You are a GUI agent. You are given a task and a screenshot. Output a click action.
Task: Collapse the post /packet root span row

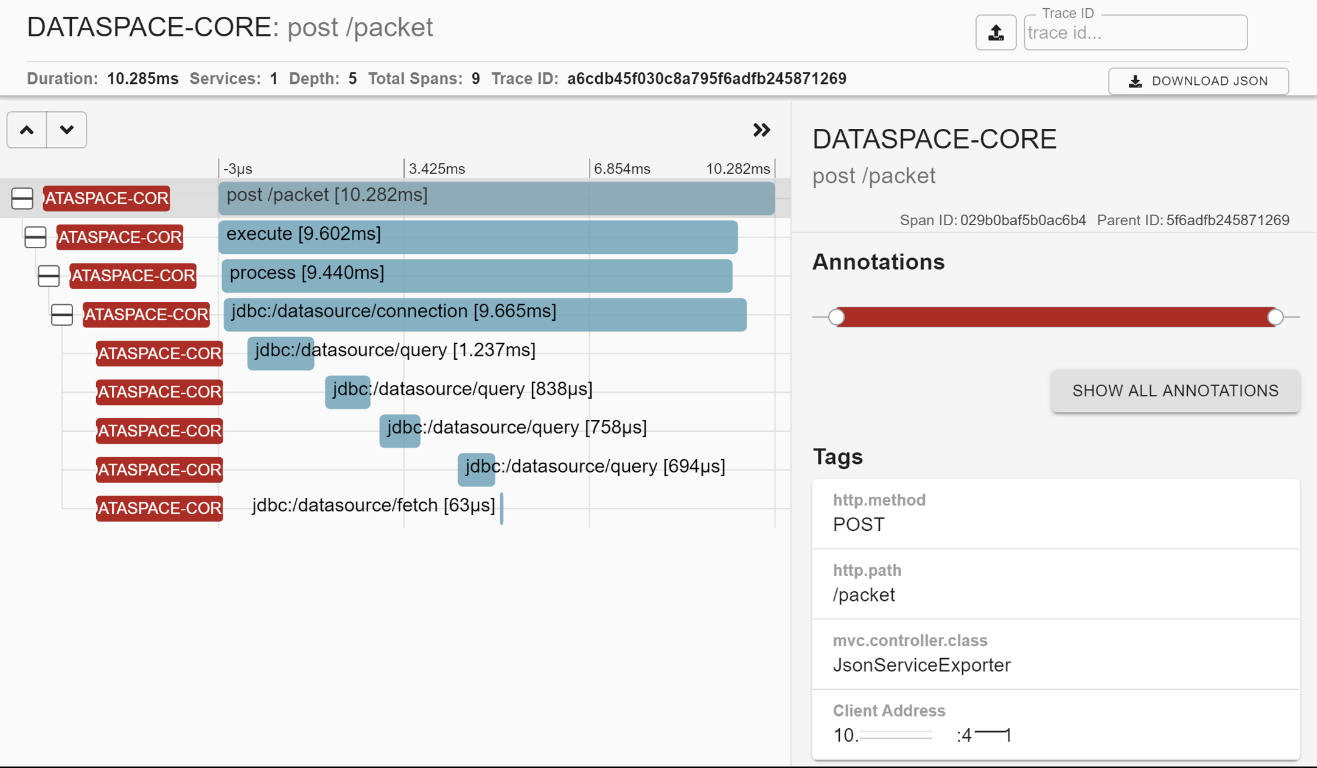coord(22,199)
